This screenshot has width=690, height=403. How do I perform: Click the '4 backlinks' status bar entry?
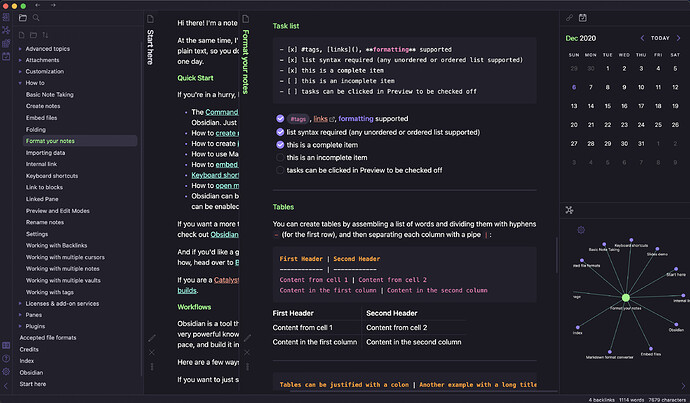(601, 399)
